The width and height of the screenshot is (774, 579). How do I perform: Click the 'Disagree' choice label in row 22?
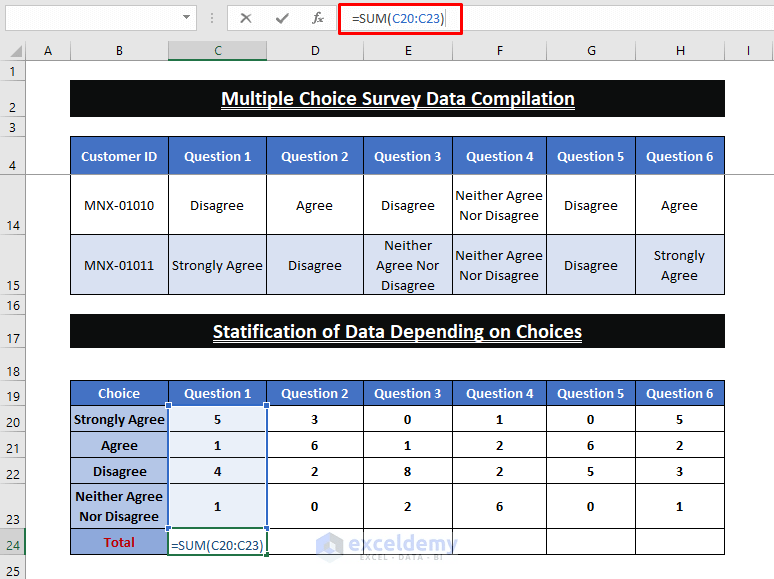pos(119,471)
